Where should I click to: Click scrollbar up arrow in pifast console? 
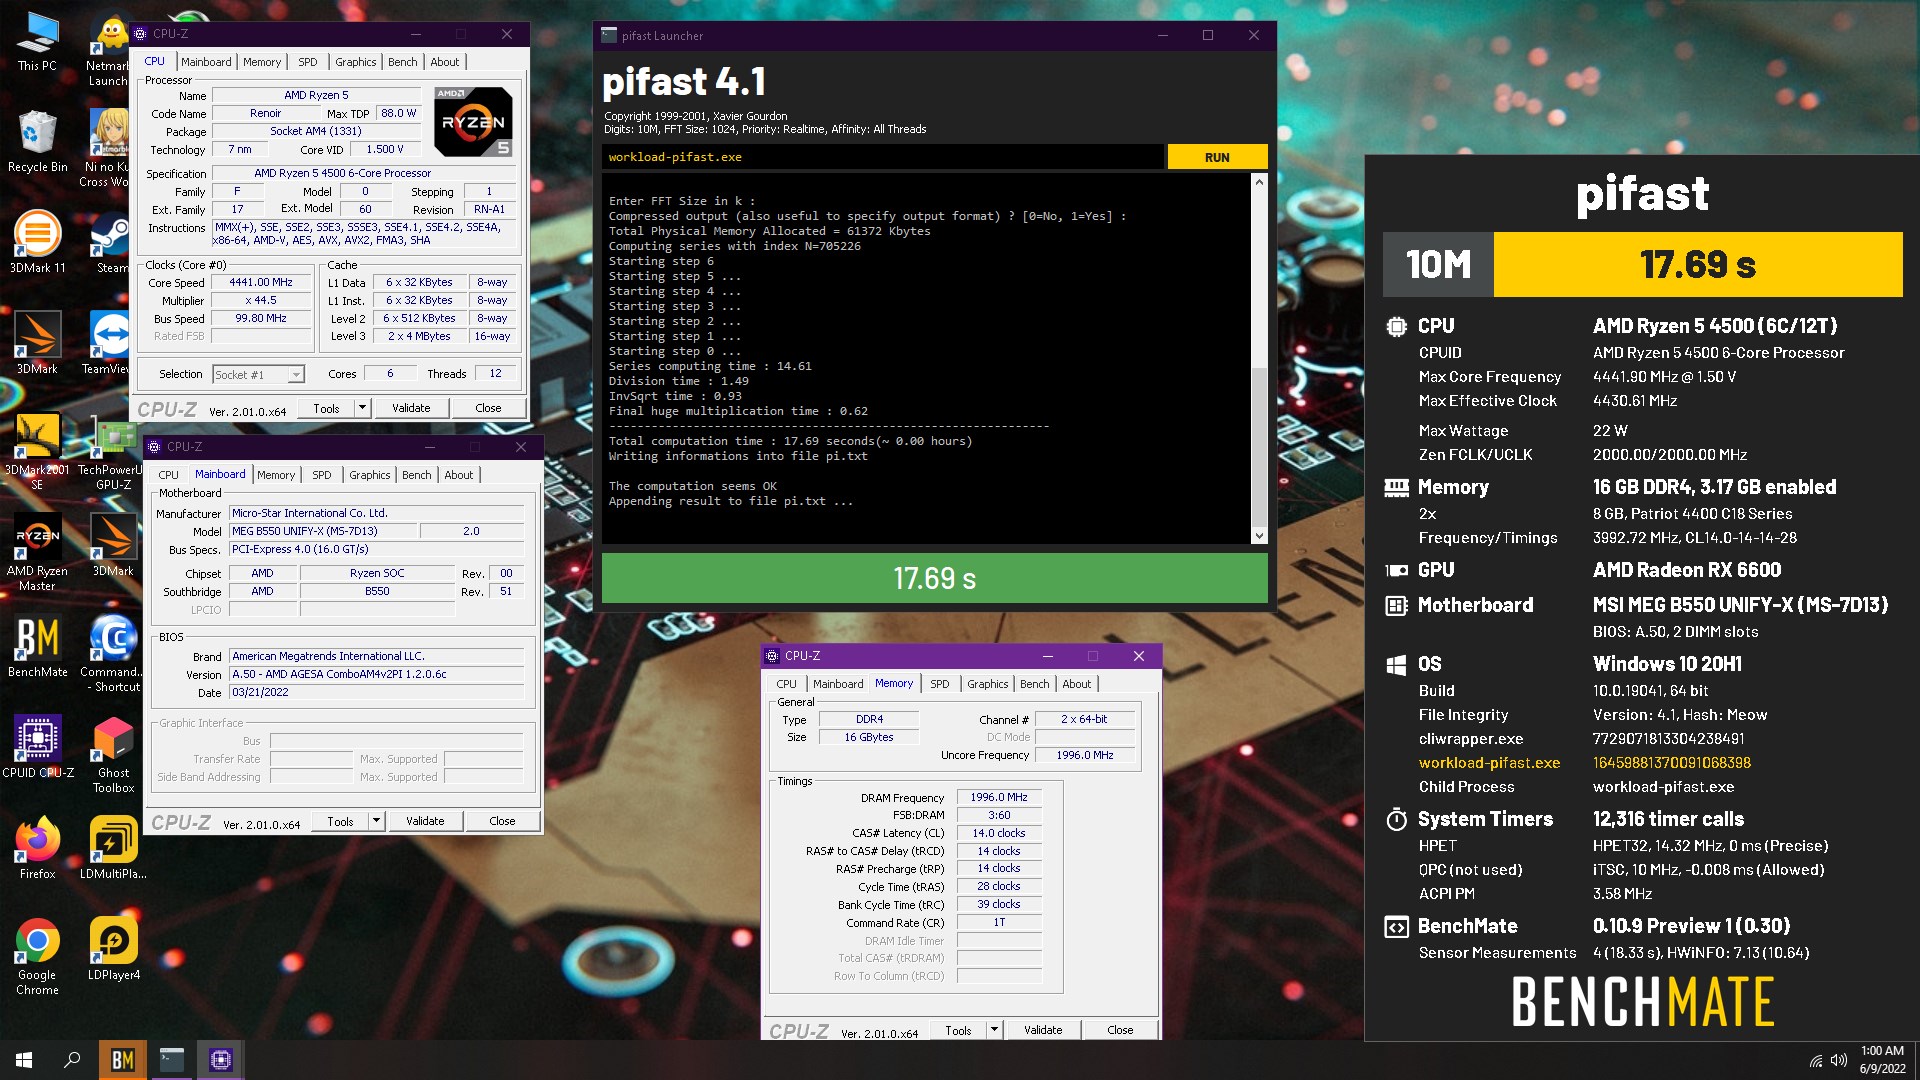pos(1259,183)
